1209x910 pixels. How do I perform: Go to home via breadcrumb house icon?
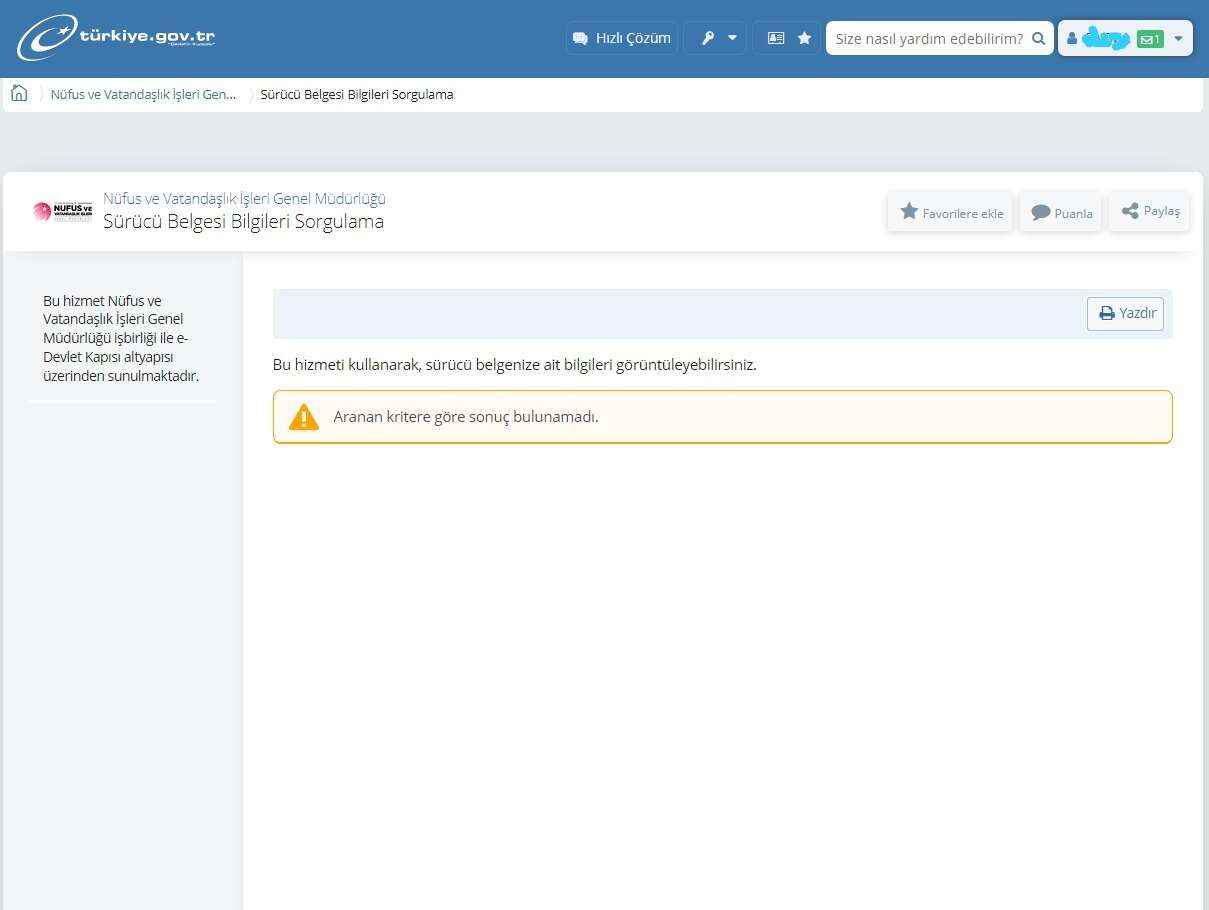pyautogui.click(x=19, y=94)
